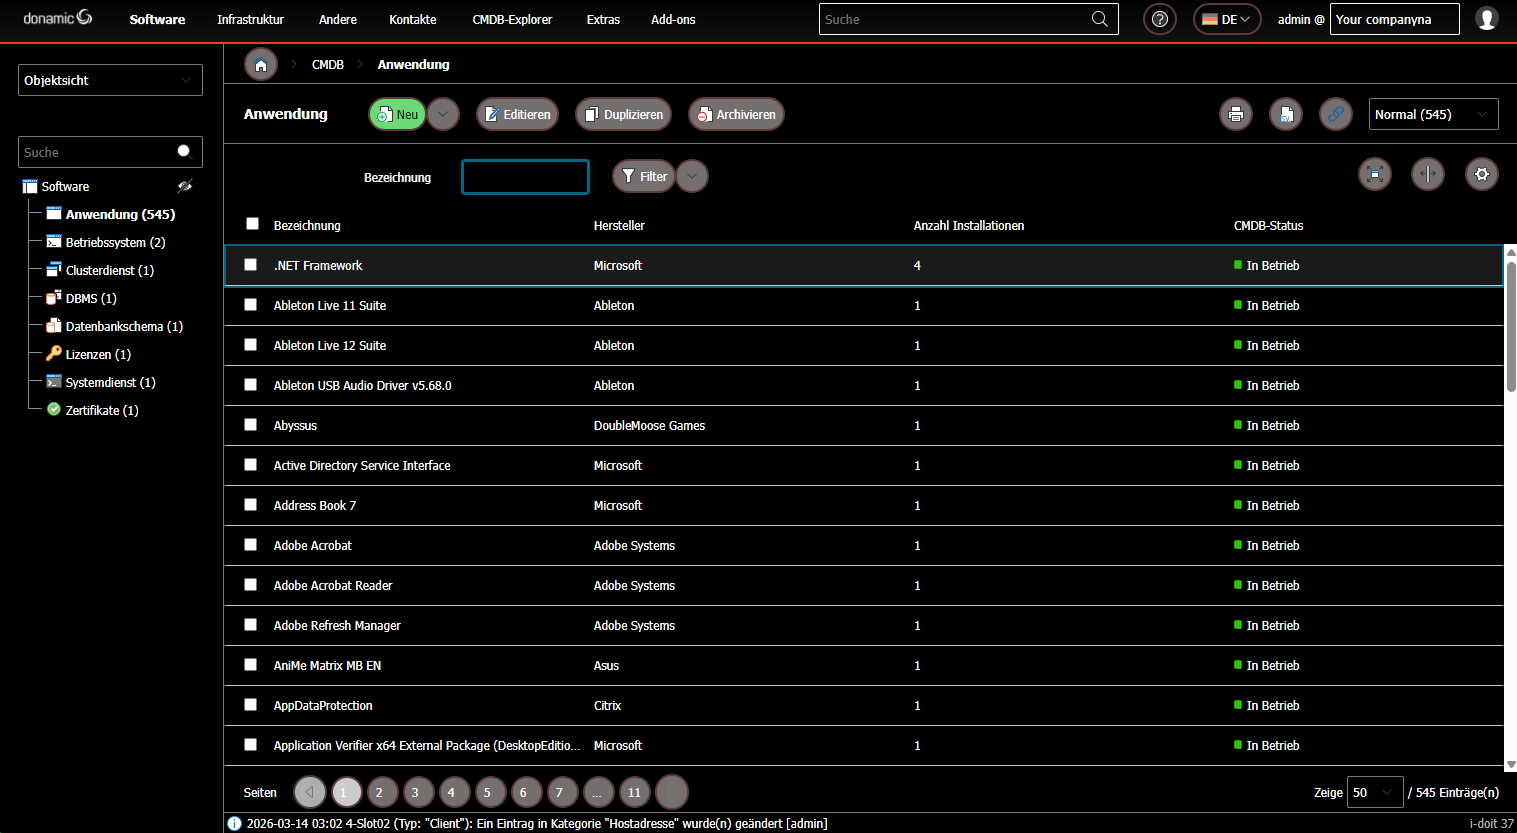This screenshot has height=833, width=1517.
Task: Tick the checkbox for Adobe Acrobat
Action: coord(250,545)
